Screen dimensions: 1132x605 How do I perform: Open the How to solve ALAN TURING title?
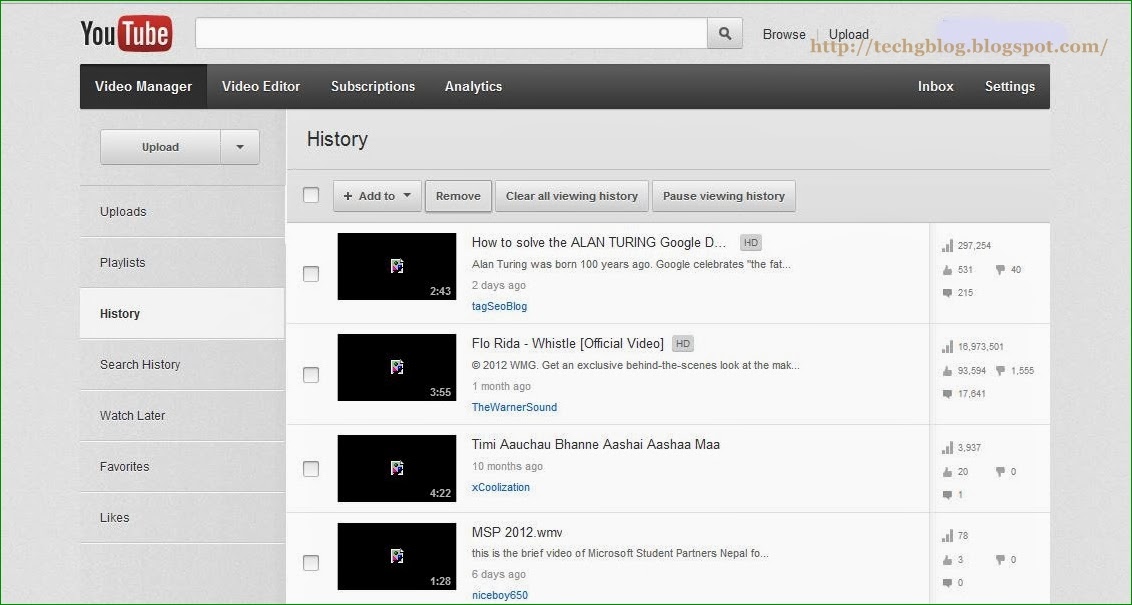point(599,243)
